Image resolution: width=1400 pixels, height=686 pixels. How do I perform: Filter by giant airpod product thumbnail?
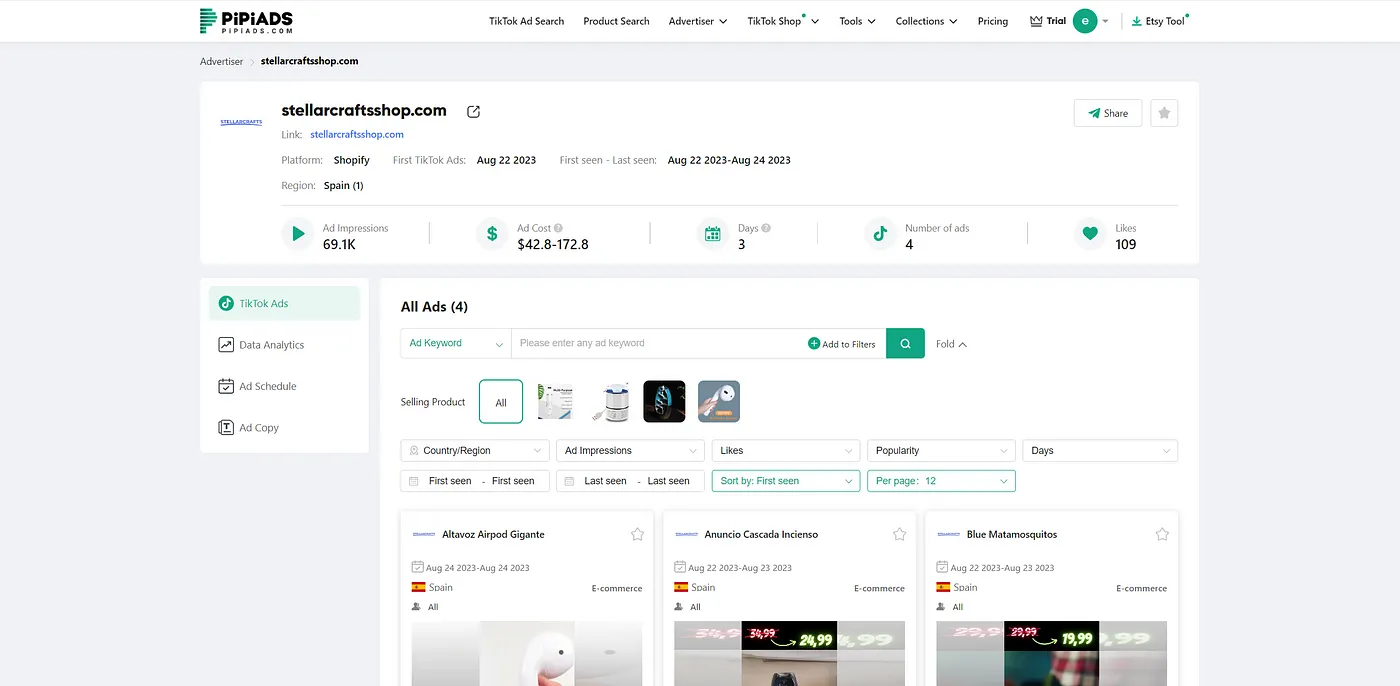pyautogui.click(x=719, y=402)
